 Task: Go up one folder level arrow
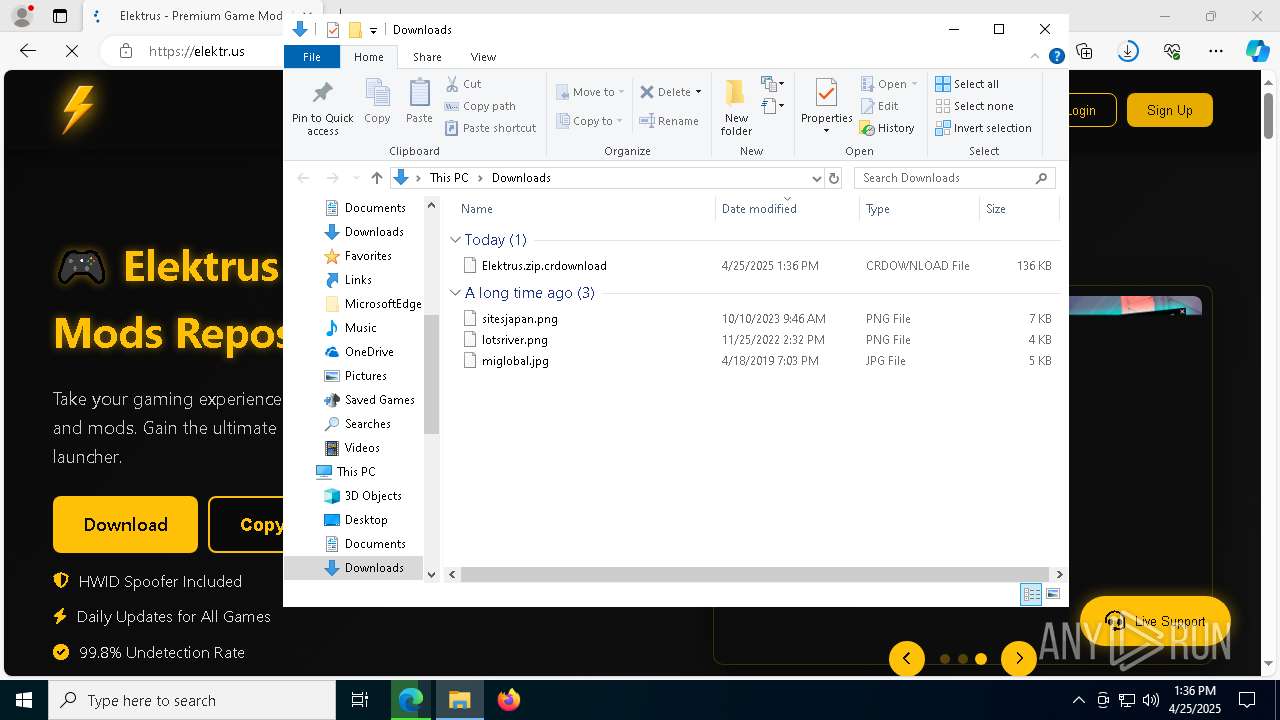tap(376, 178)
